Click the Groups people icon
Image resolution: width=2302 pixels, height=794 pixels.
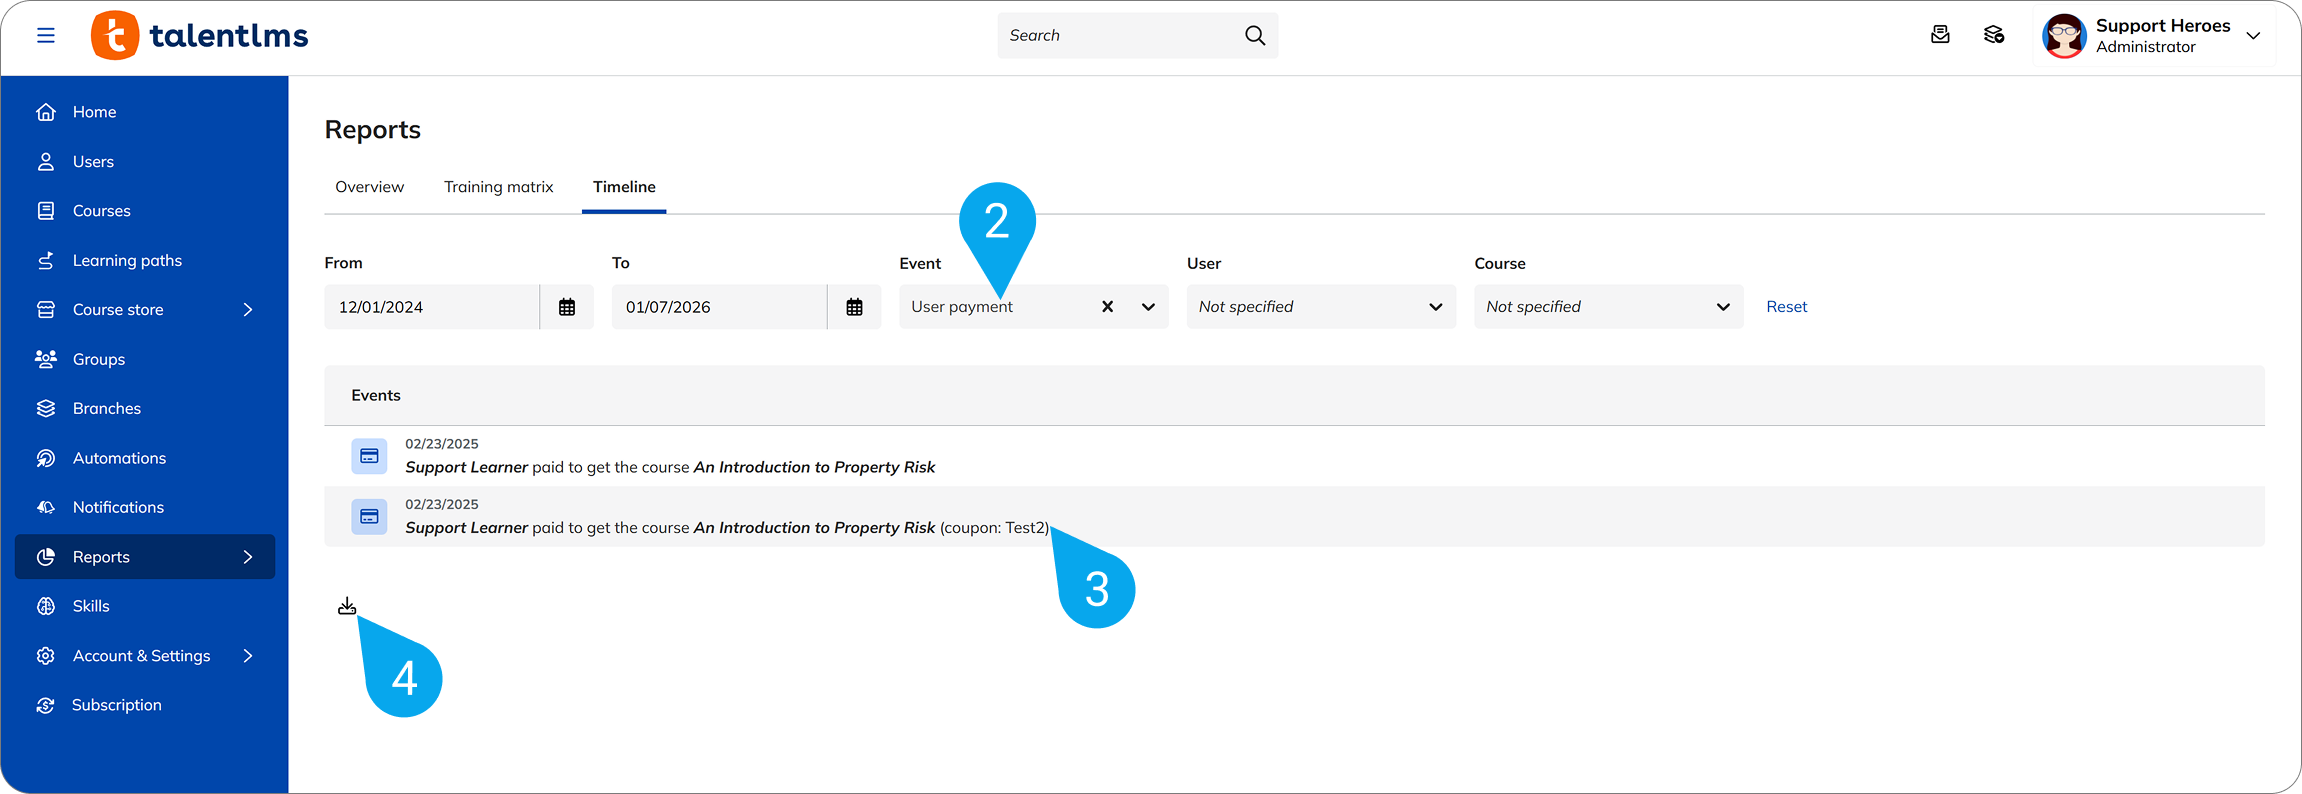[x=46, y=359]
